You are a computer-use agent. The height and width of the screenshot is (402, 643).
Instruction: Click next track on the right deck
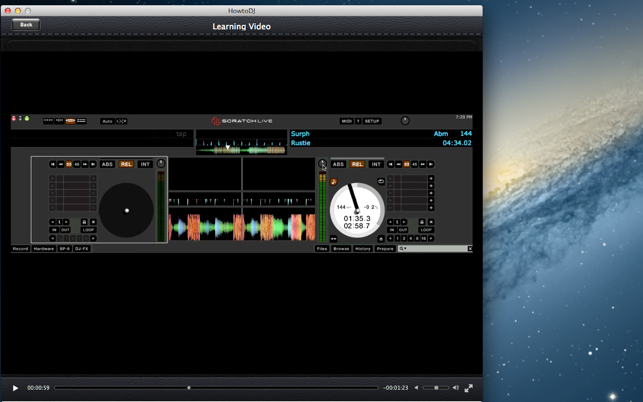click(431, 164)
